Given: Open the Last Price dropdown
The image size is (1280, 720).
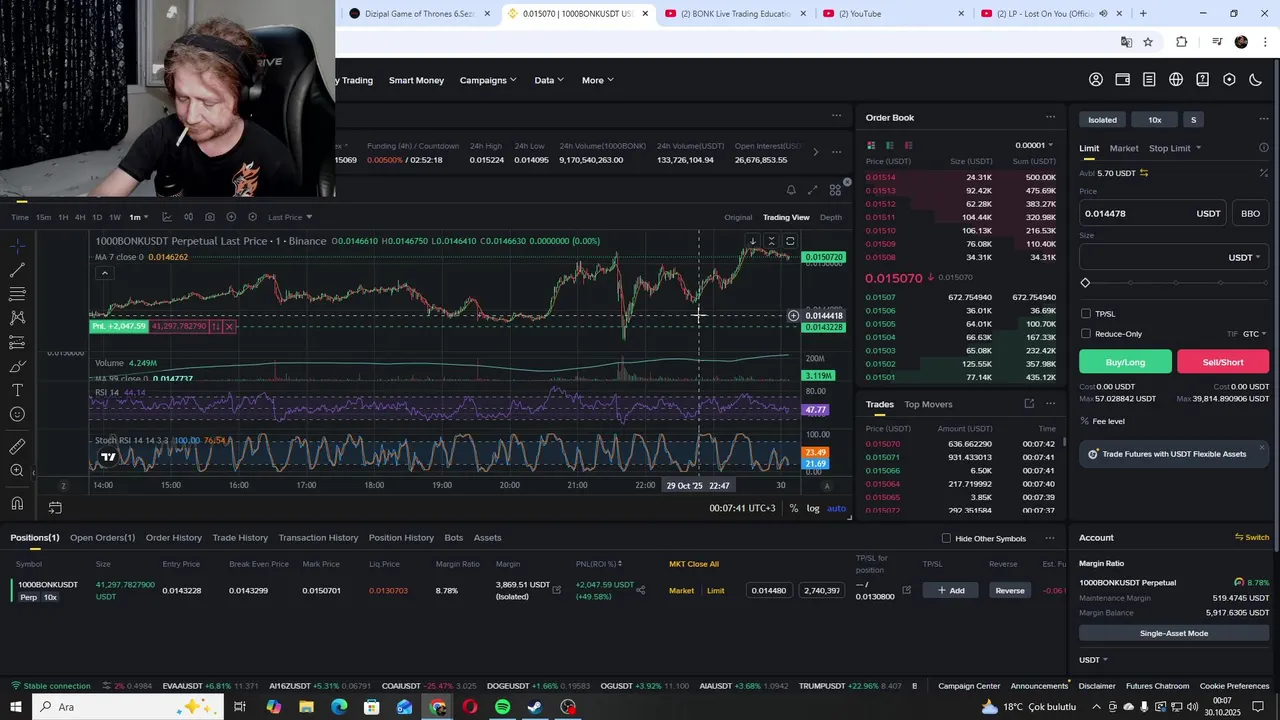Looking at the screenshot, I should (290, 217).
